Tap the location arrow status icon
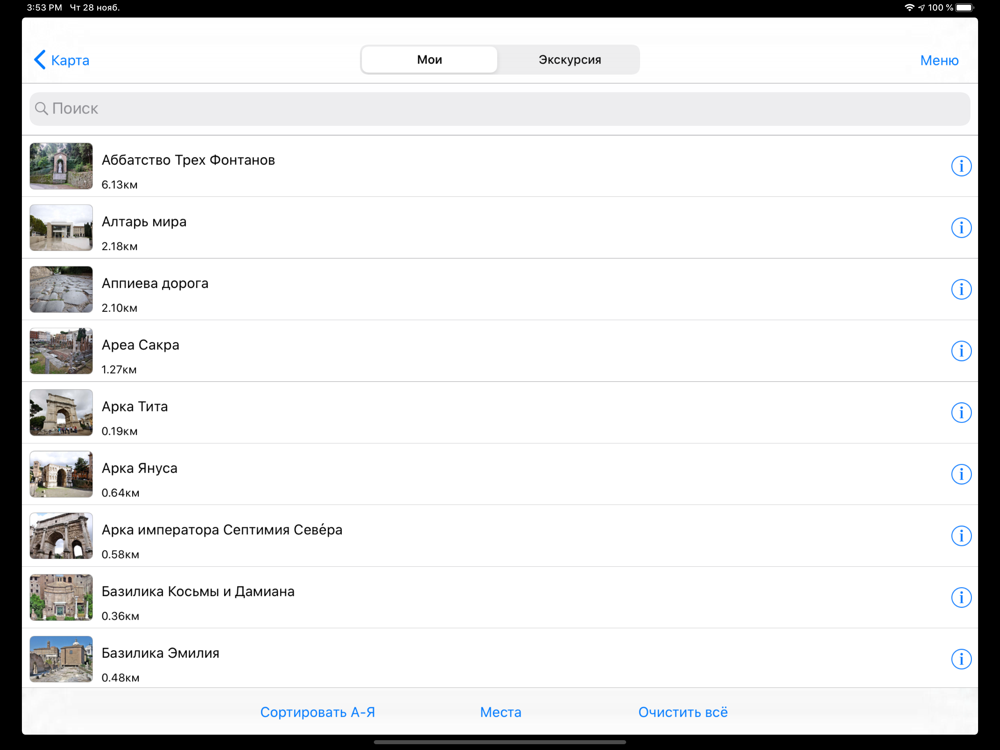Screen dimensions: 1000x750 tap(922, 8)
